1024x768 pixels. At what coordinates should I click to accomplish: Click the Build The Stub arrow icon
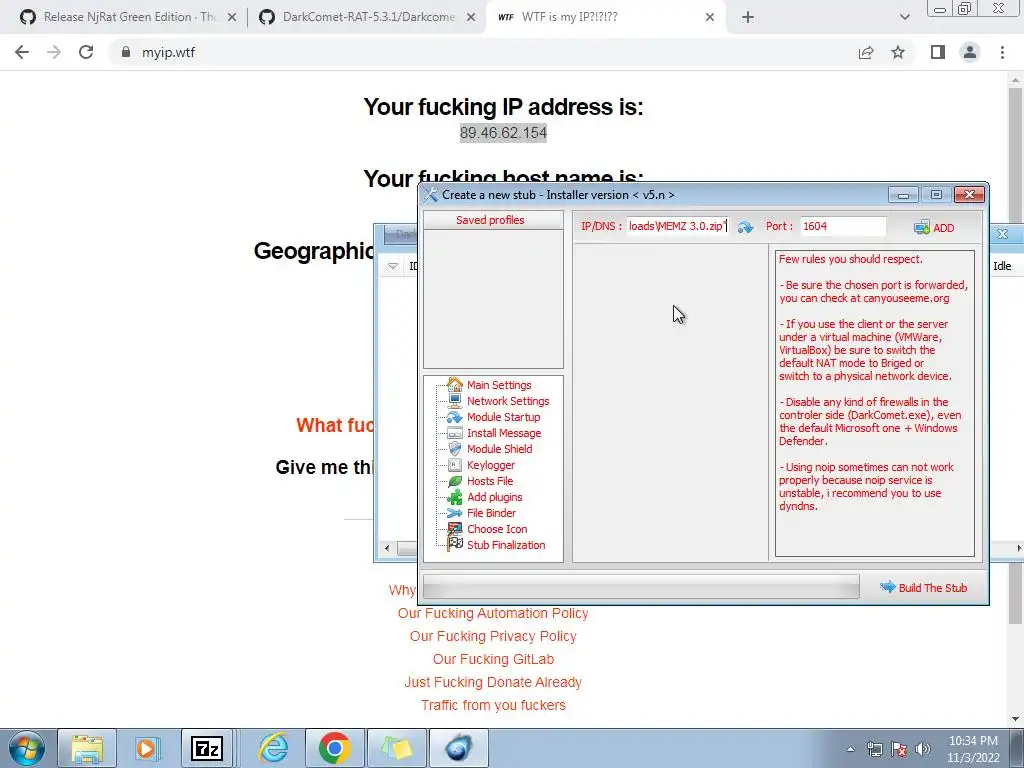(888, 586)
